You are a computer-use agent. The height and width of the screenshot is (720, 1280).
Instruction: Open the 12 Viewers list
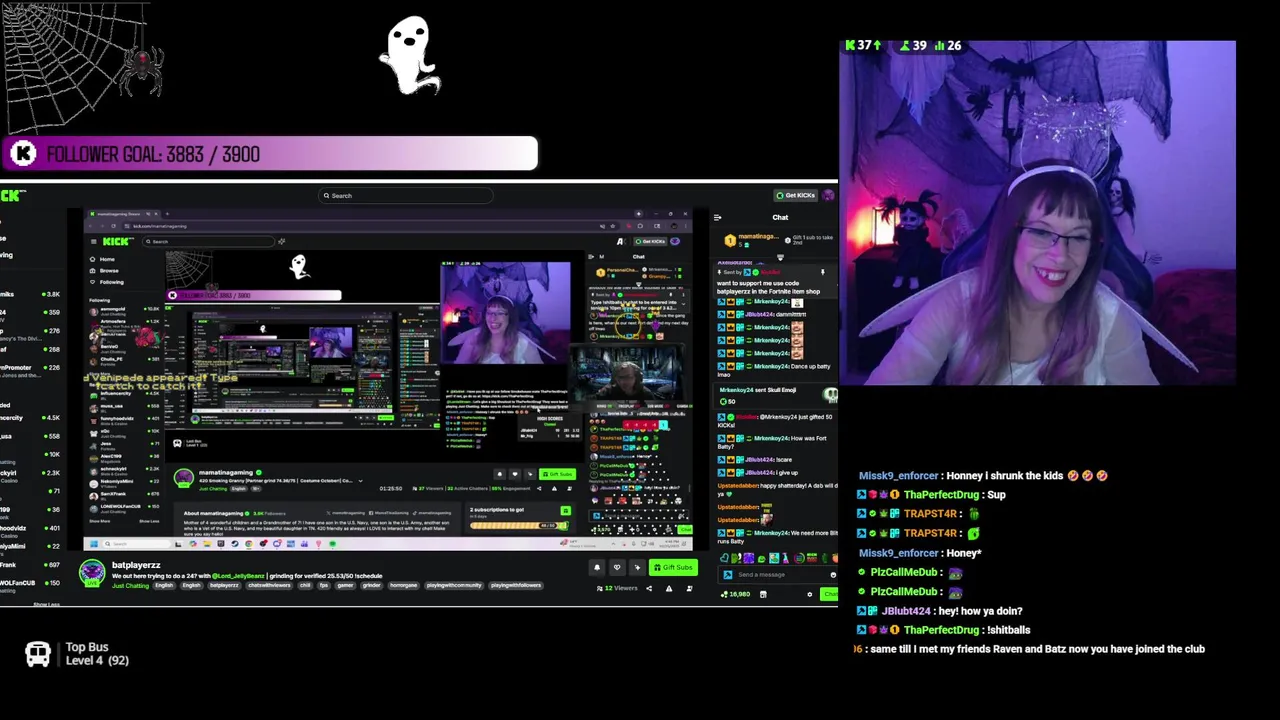(x=617, y=588)
